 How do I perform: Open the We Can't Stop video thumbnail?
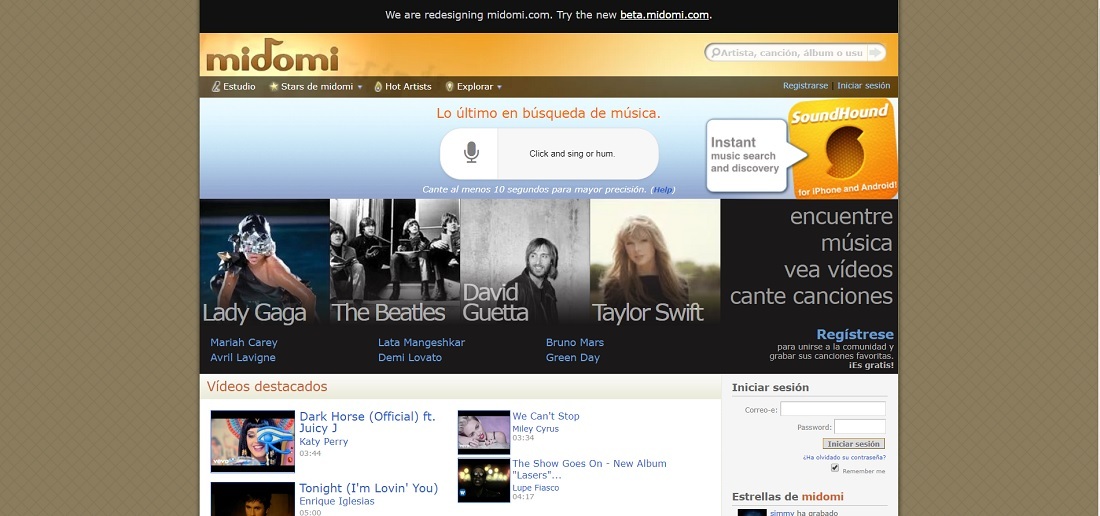click(484, 433)
